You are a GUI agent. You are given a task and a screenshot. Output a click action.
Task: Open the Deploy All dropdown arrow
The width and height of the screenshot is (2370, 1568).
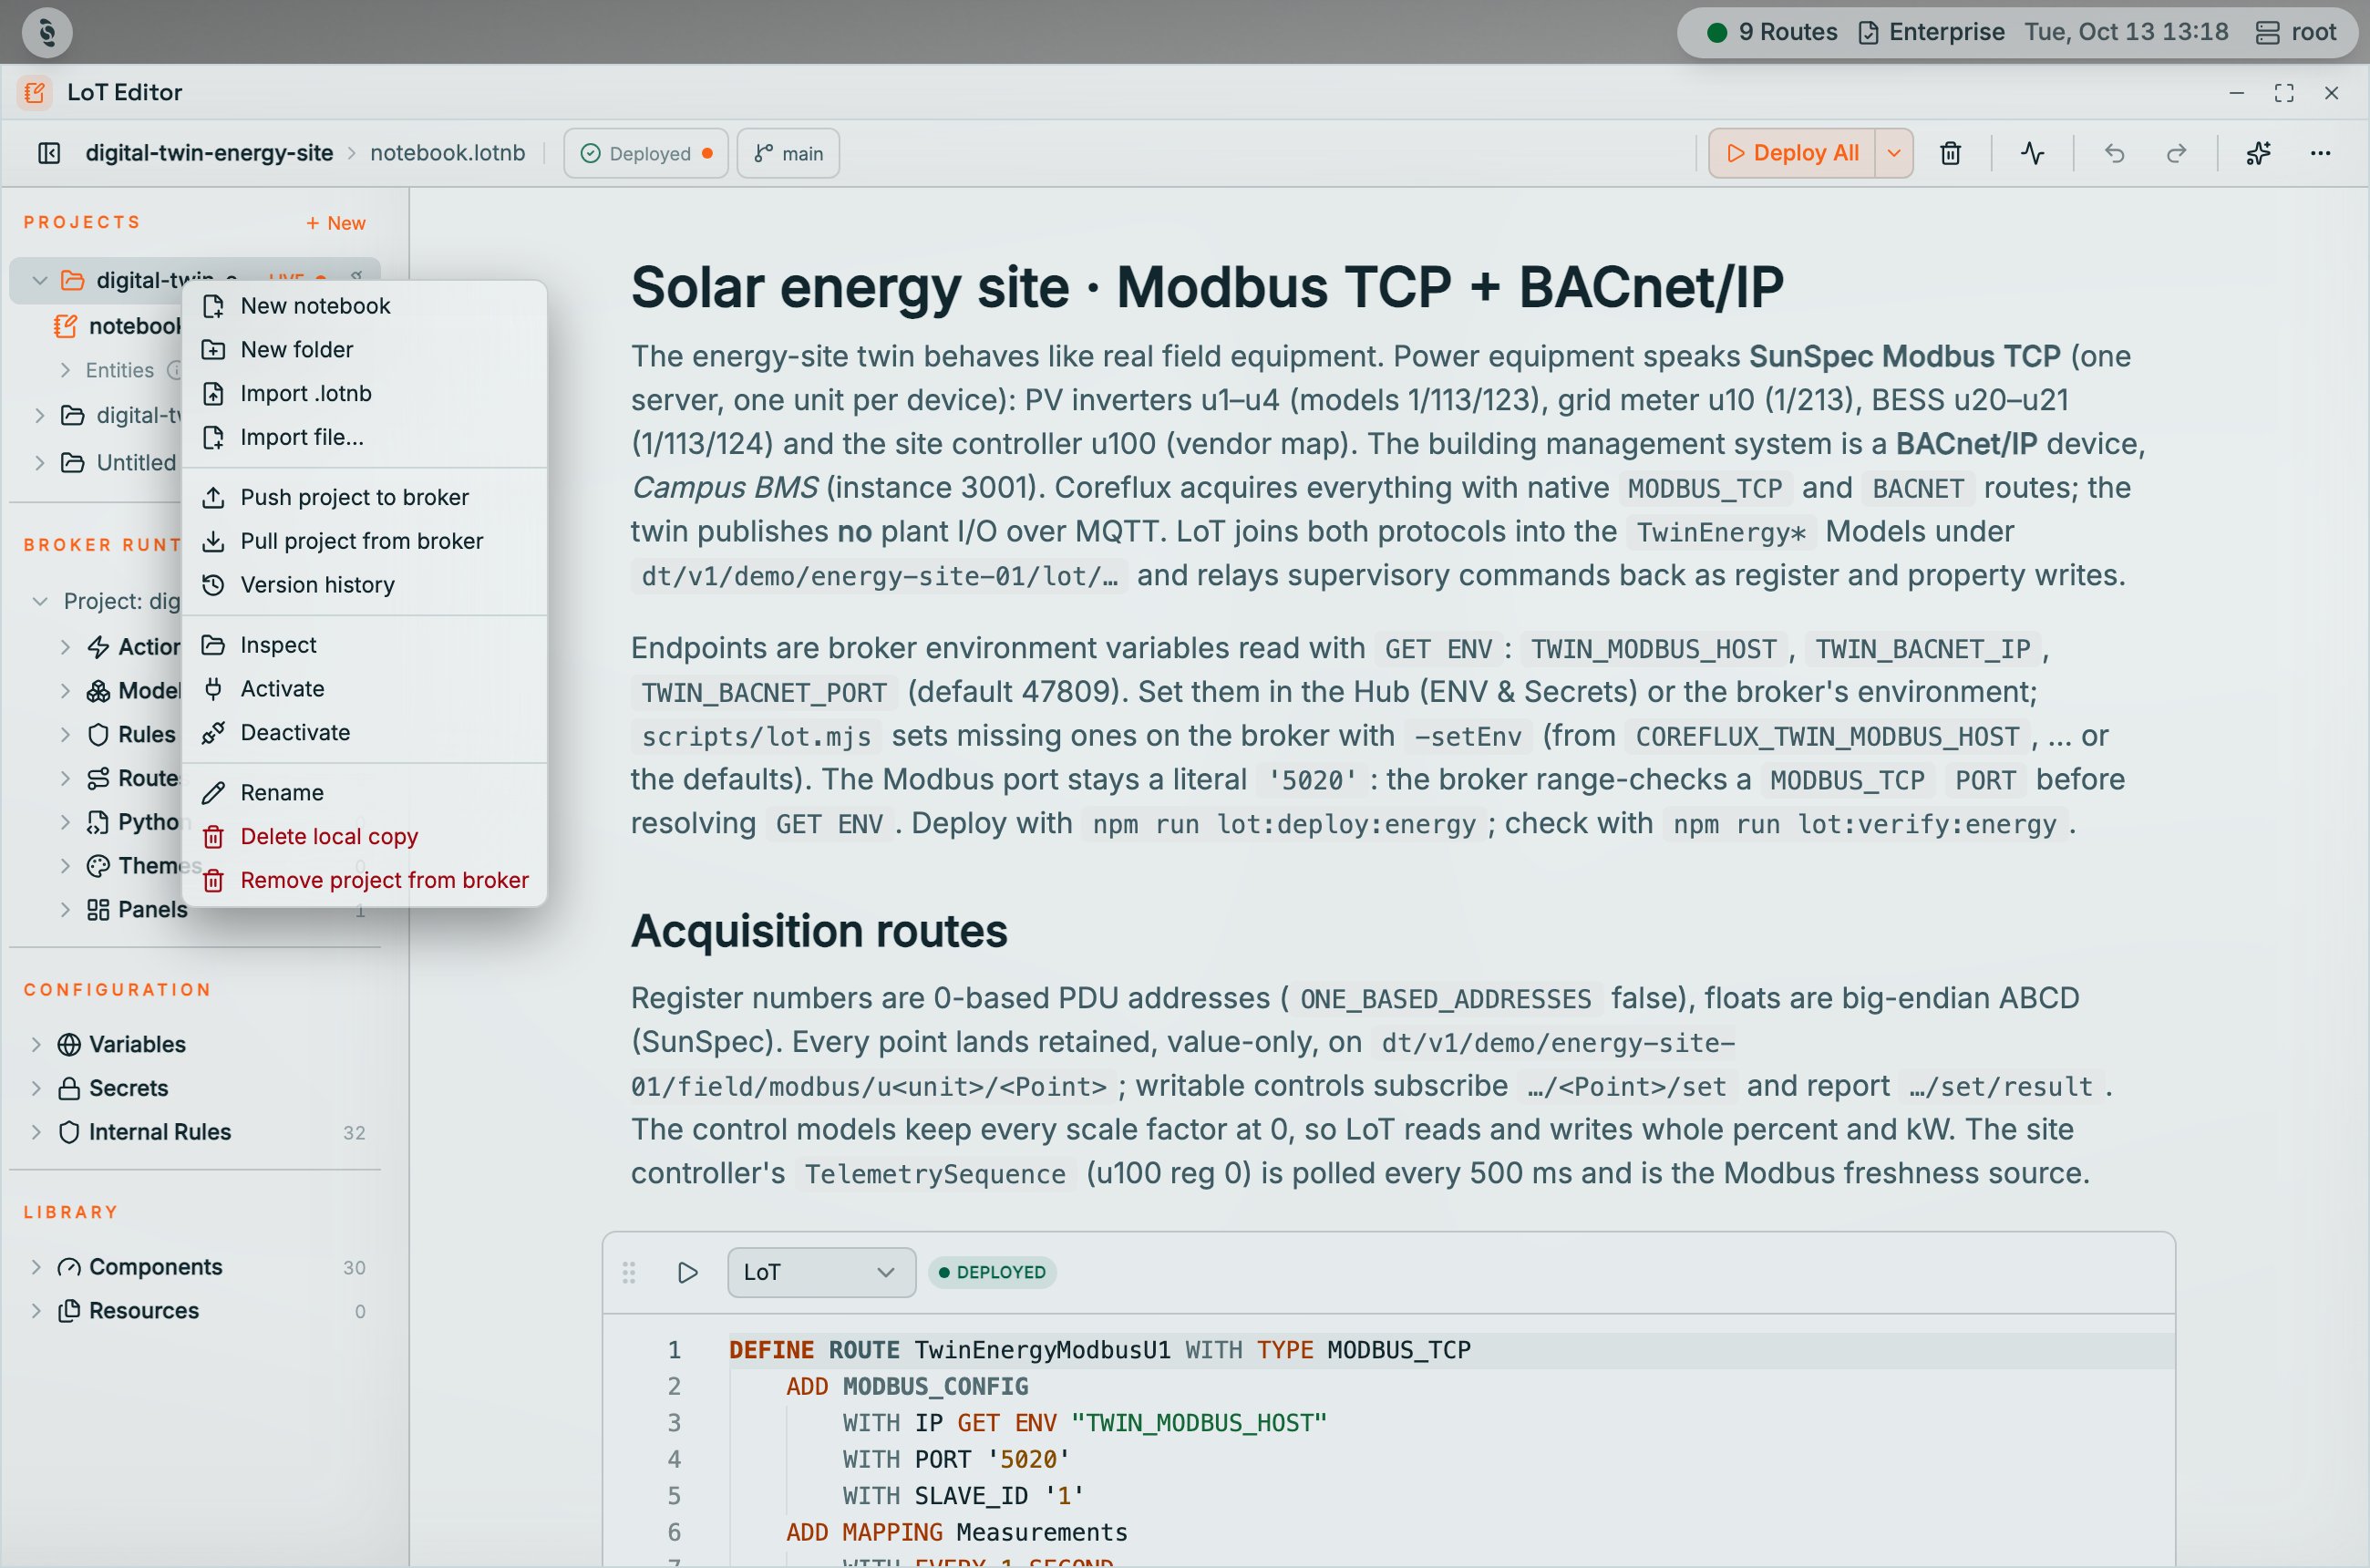coord(1893,153)
